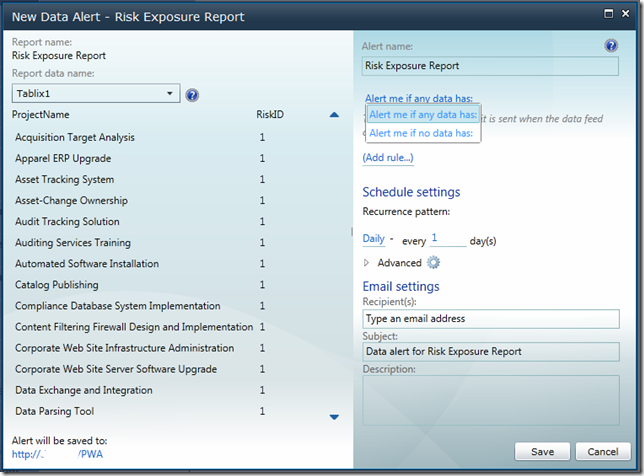Image resolution: width=644 pixels, height=476 pixels.
Task: Click the Advanced settings gear icon
Action: coord(433,262)
